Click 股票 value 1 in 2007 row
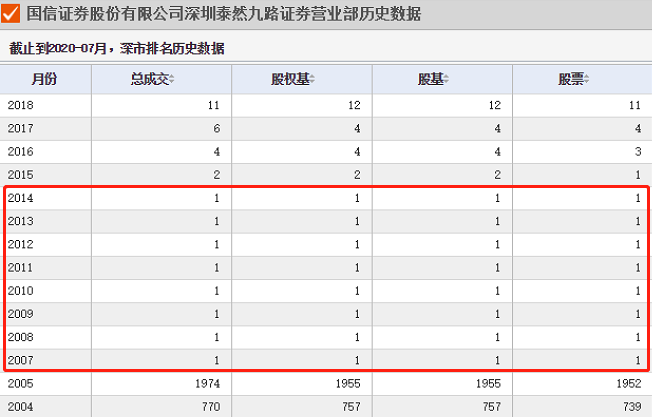 (x=638, y=360)
